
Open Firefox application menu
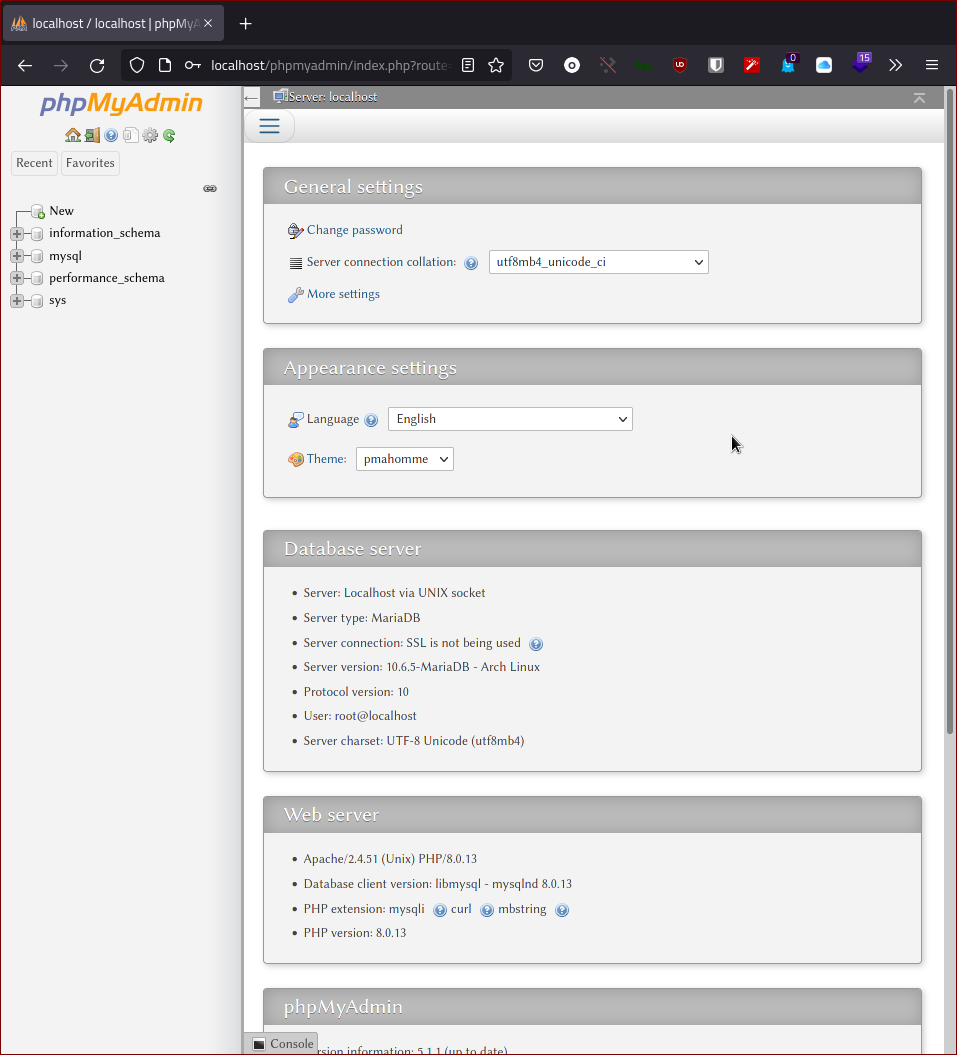point(932,65)
